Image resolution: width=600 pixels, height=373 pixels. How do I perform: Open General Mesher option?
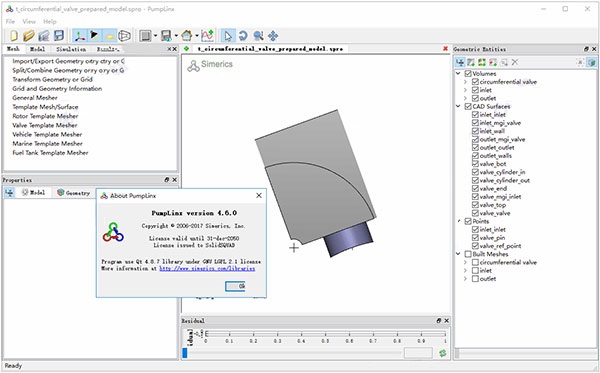tap(35, 98)
